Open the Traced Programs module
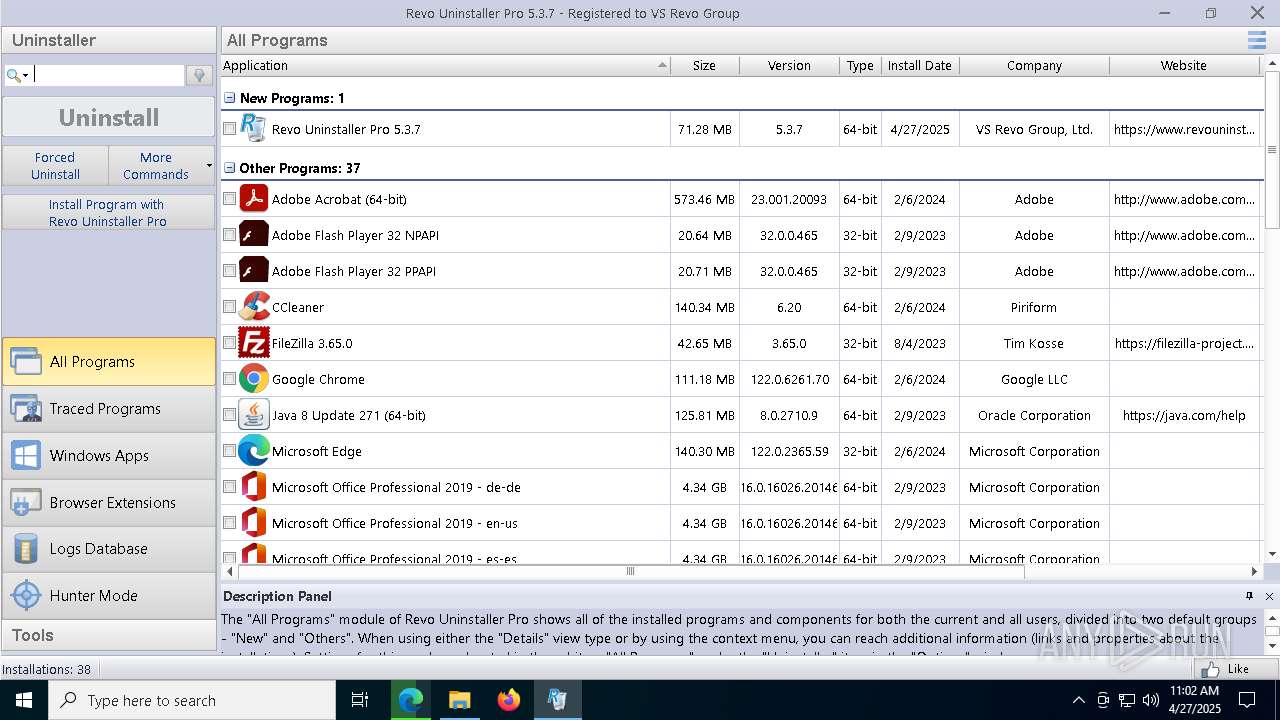Screen dimensions: 1280x720 [x=108, y=408]
